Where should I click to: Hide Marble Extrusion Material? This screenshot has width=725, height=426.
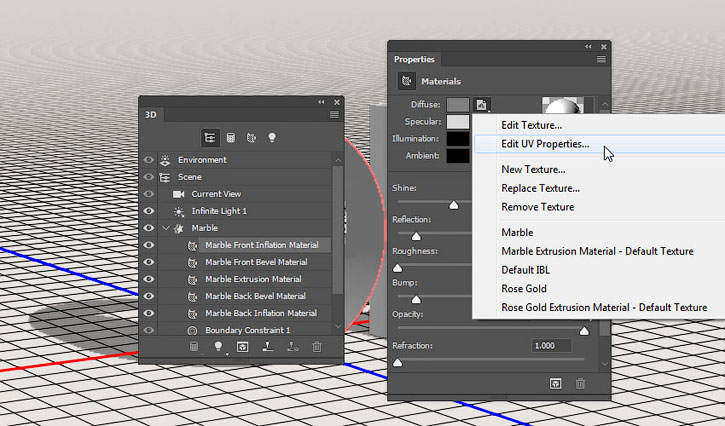[x=148, y=279]
